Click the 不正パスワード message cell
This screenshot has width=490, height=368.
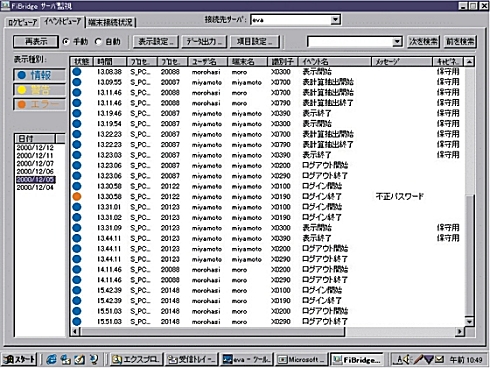click(400, 197)
